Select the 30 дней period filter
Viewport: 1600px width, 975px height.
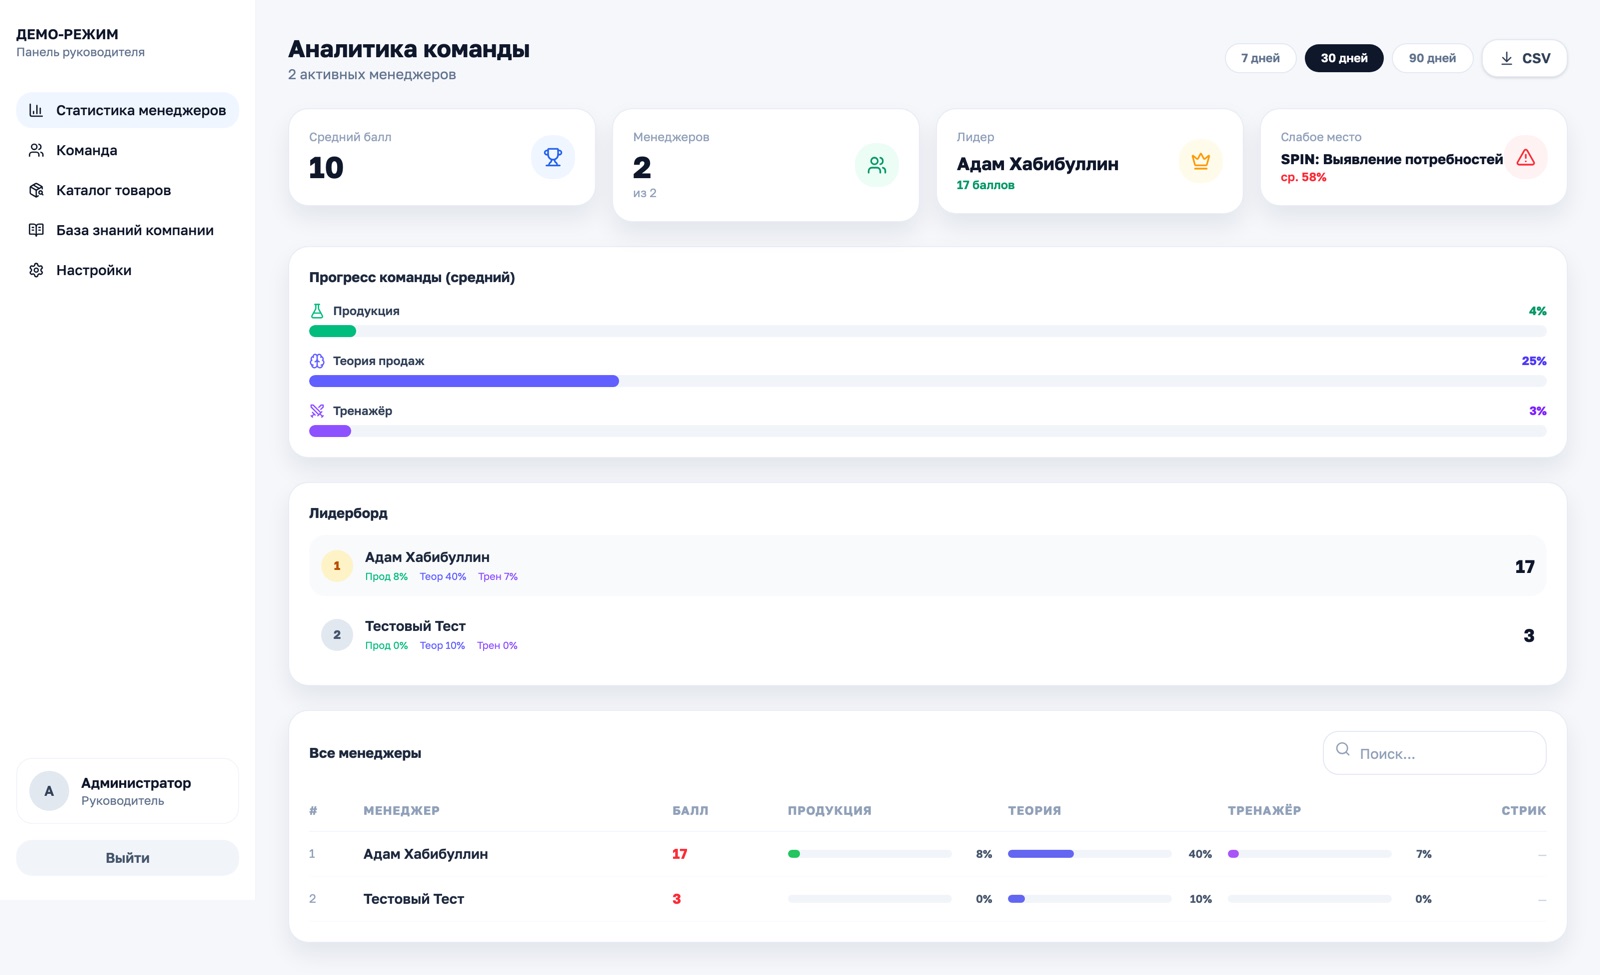click(1343, 58)
